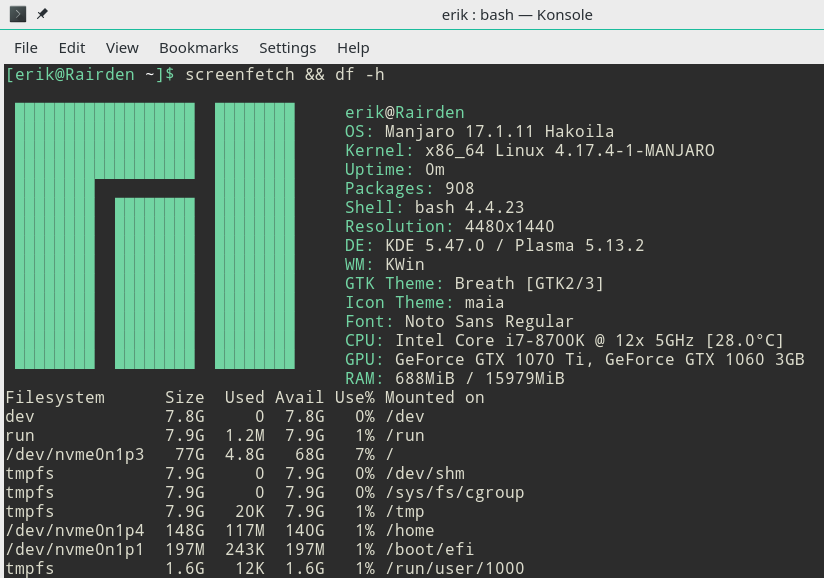Image resolution: width=824 pixels, height=578 pixels.
Task: Click the Konsole terminal icon in the title bar
Action: (18, 14)
